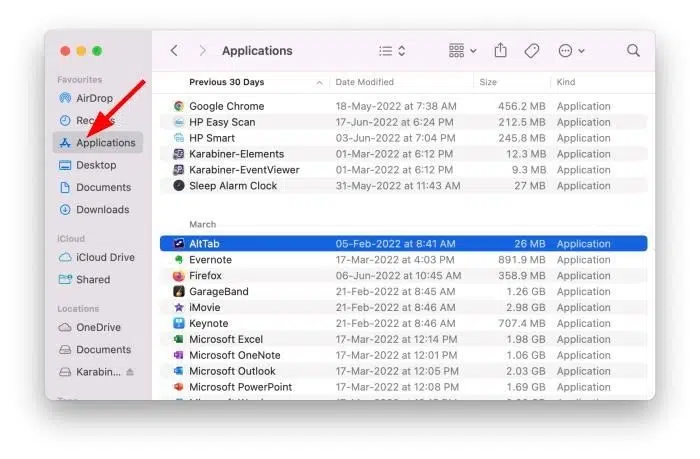Image resolution: width=700 pixels, height=459 pixels.
Task: Click Keynote's 707.4 MB size value
Action: [x=522, y=323]
